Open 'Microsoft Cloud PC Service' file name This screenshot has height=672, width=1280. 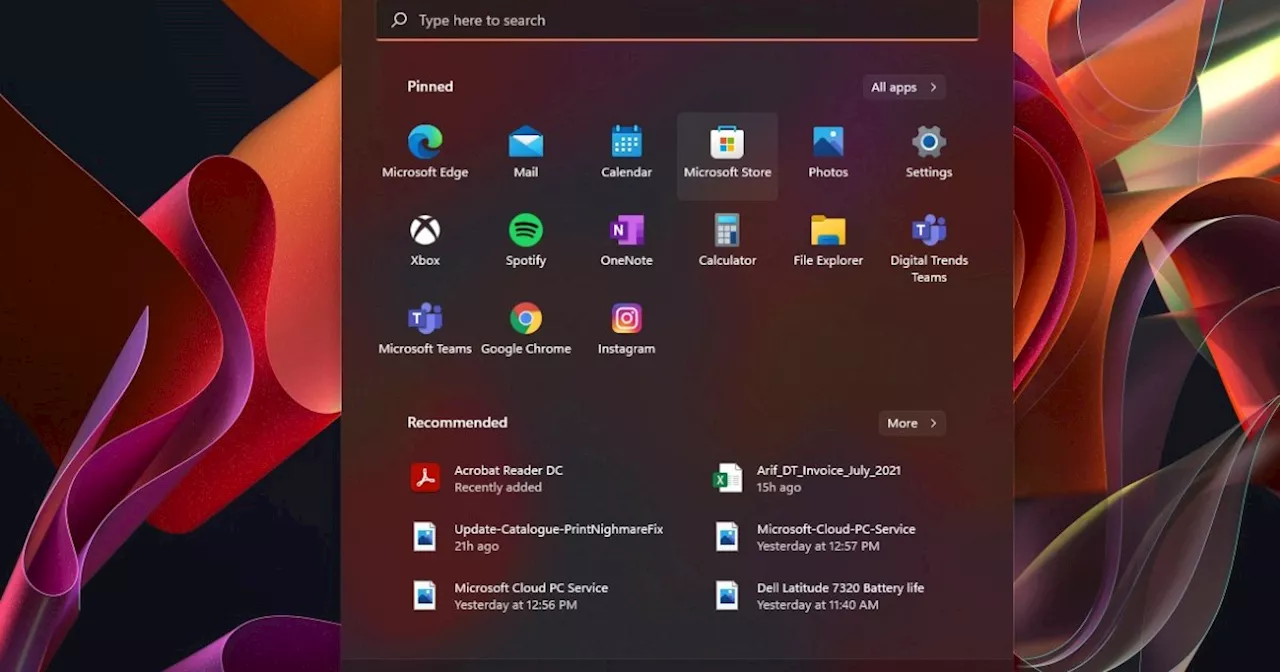(531, 588)
